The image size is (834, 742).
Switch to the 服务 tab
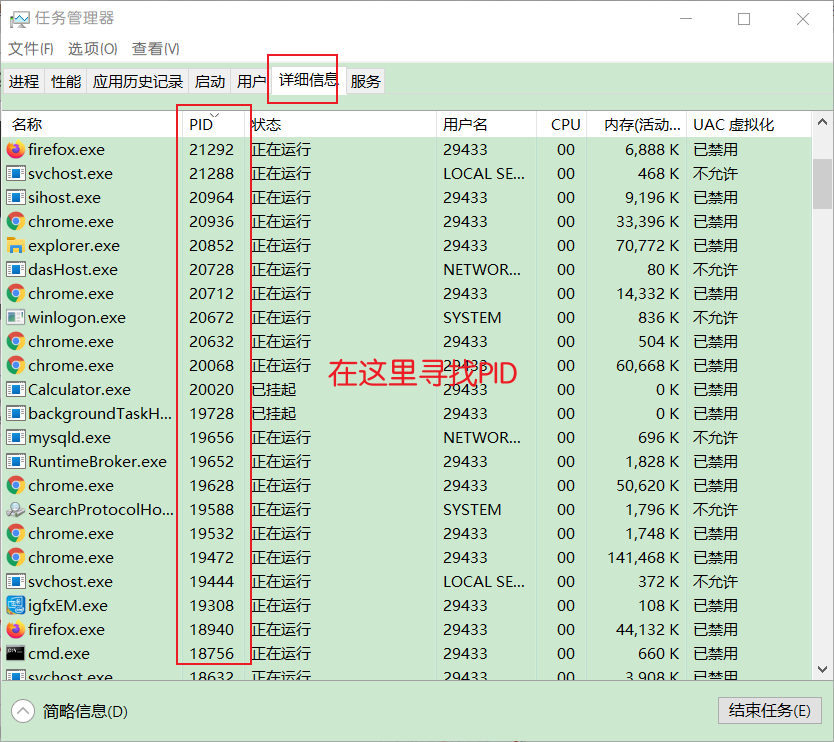(366, 82)
